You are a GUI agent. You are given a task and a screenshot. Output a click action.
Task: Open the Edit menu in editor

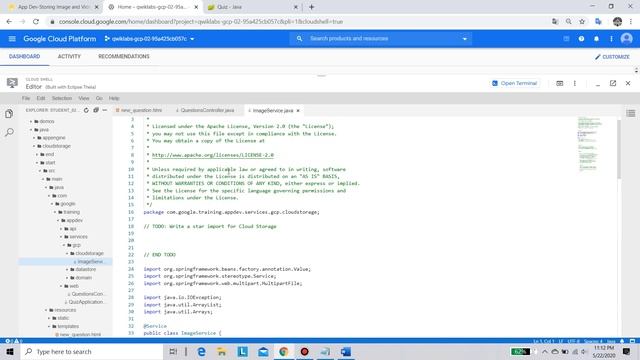point(41,98)
